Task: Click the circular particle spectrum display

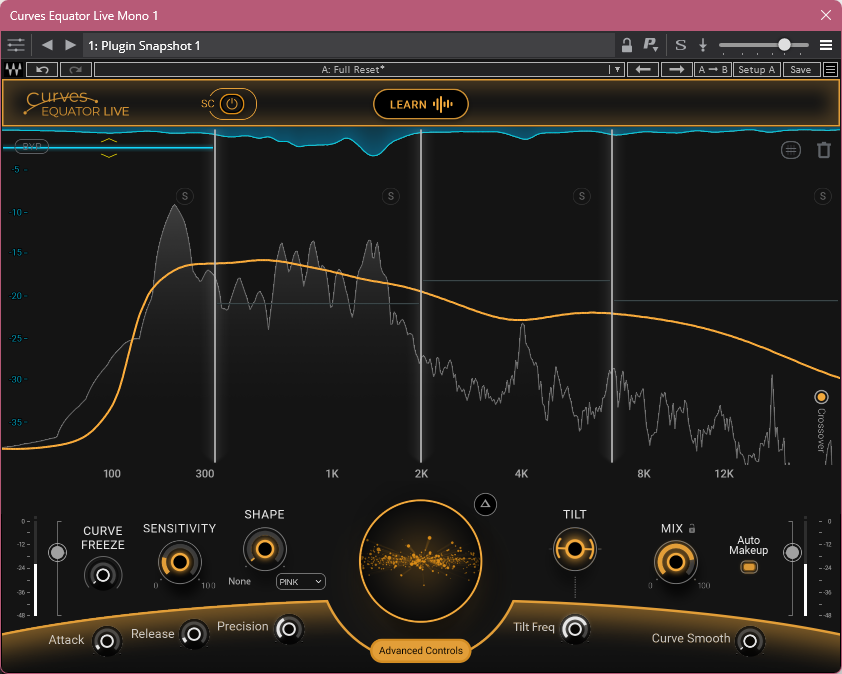Action: click(x=421, y=561)
